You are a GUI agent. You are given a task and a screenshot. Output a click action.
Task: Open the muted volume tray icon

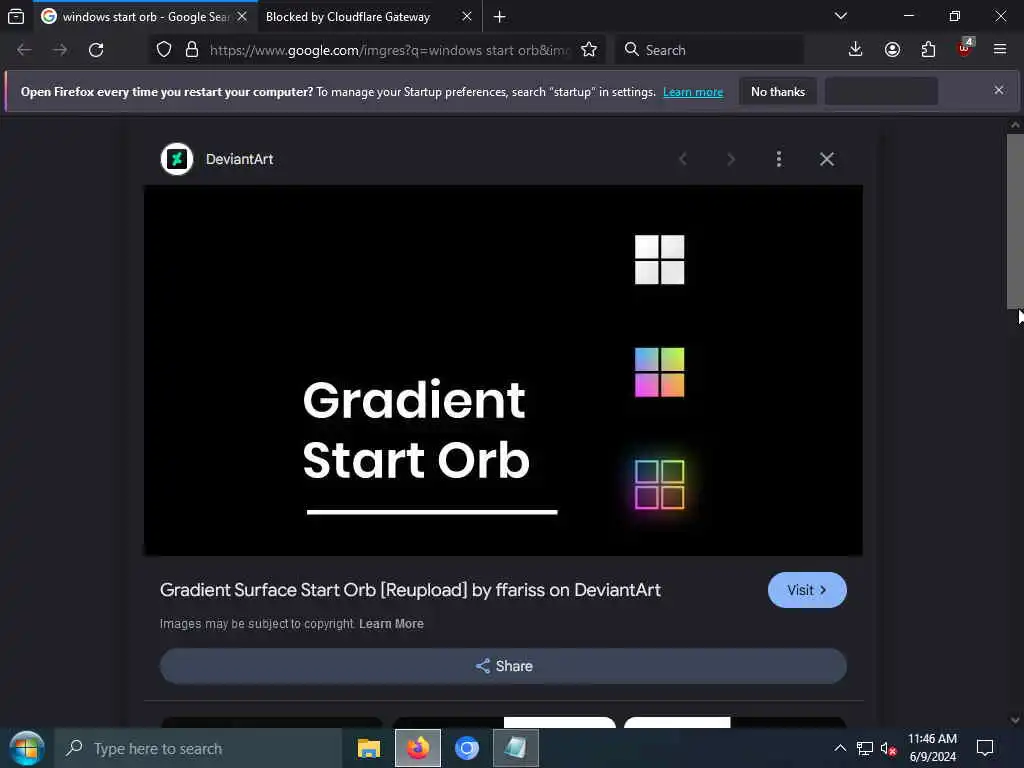tap(888, 748)
